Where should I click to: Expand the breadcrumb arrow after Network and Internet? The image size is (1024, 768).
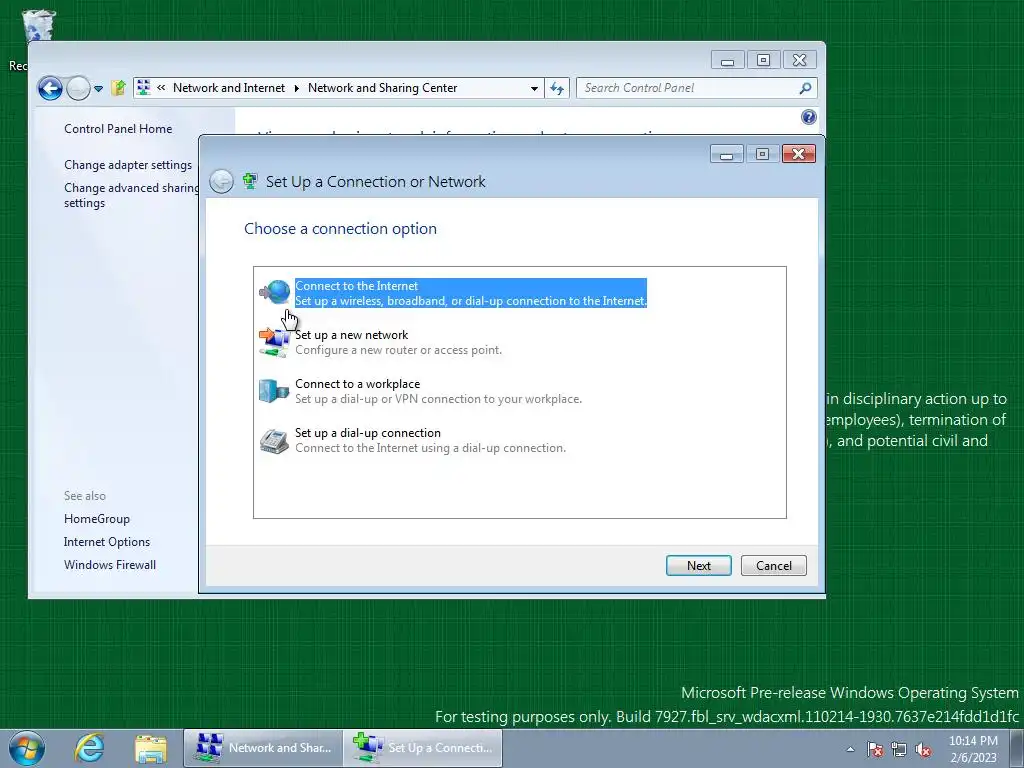(x=296, y=88)
